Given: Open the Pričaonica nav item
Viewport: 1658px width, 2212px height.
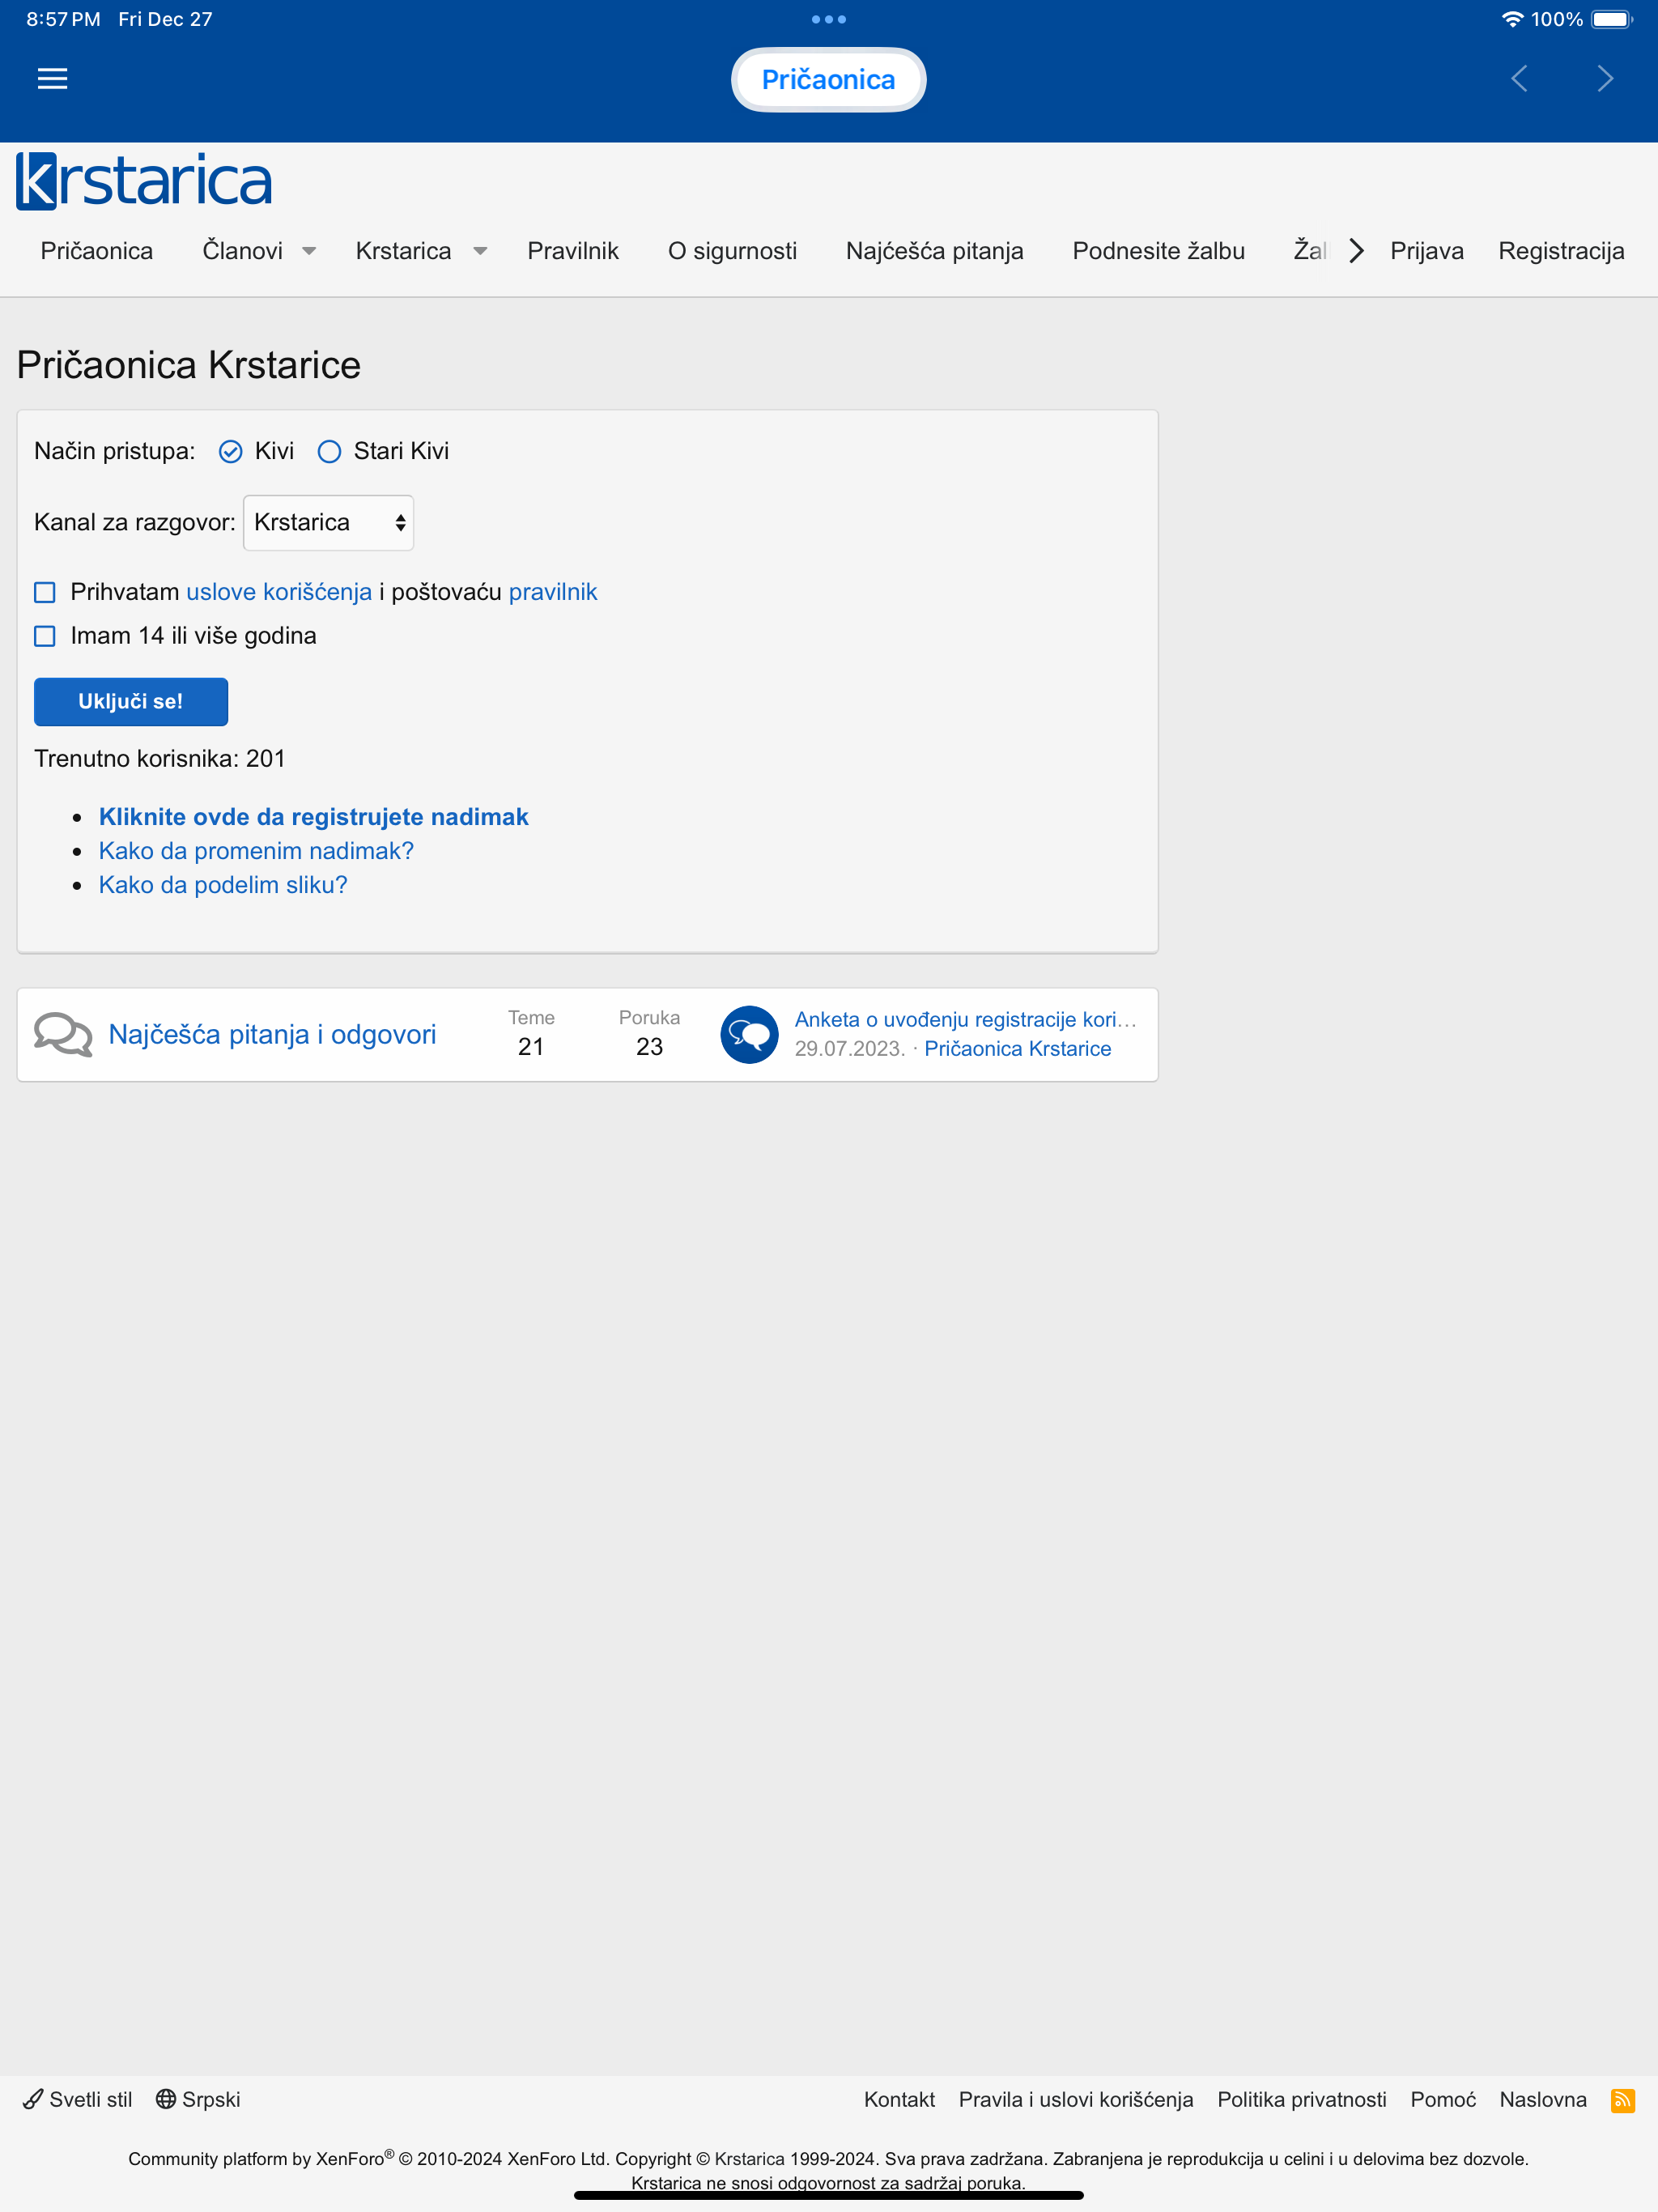Looking at the screenshot, I should pos(97,251).
